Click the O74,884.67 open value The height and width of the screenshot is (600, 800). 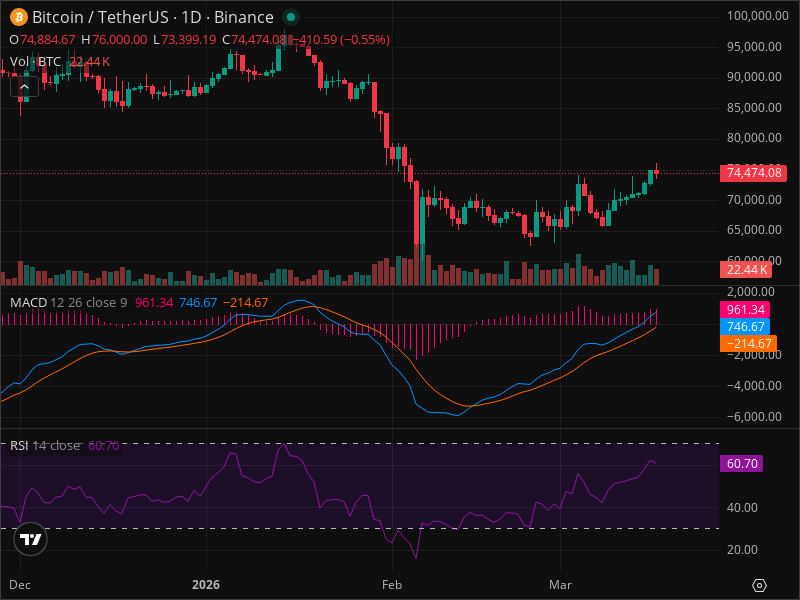(42, 40)
